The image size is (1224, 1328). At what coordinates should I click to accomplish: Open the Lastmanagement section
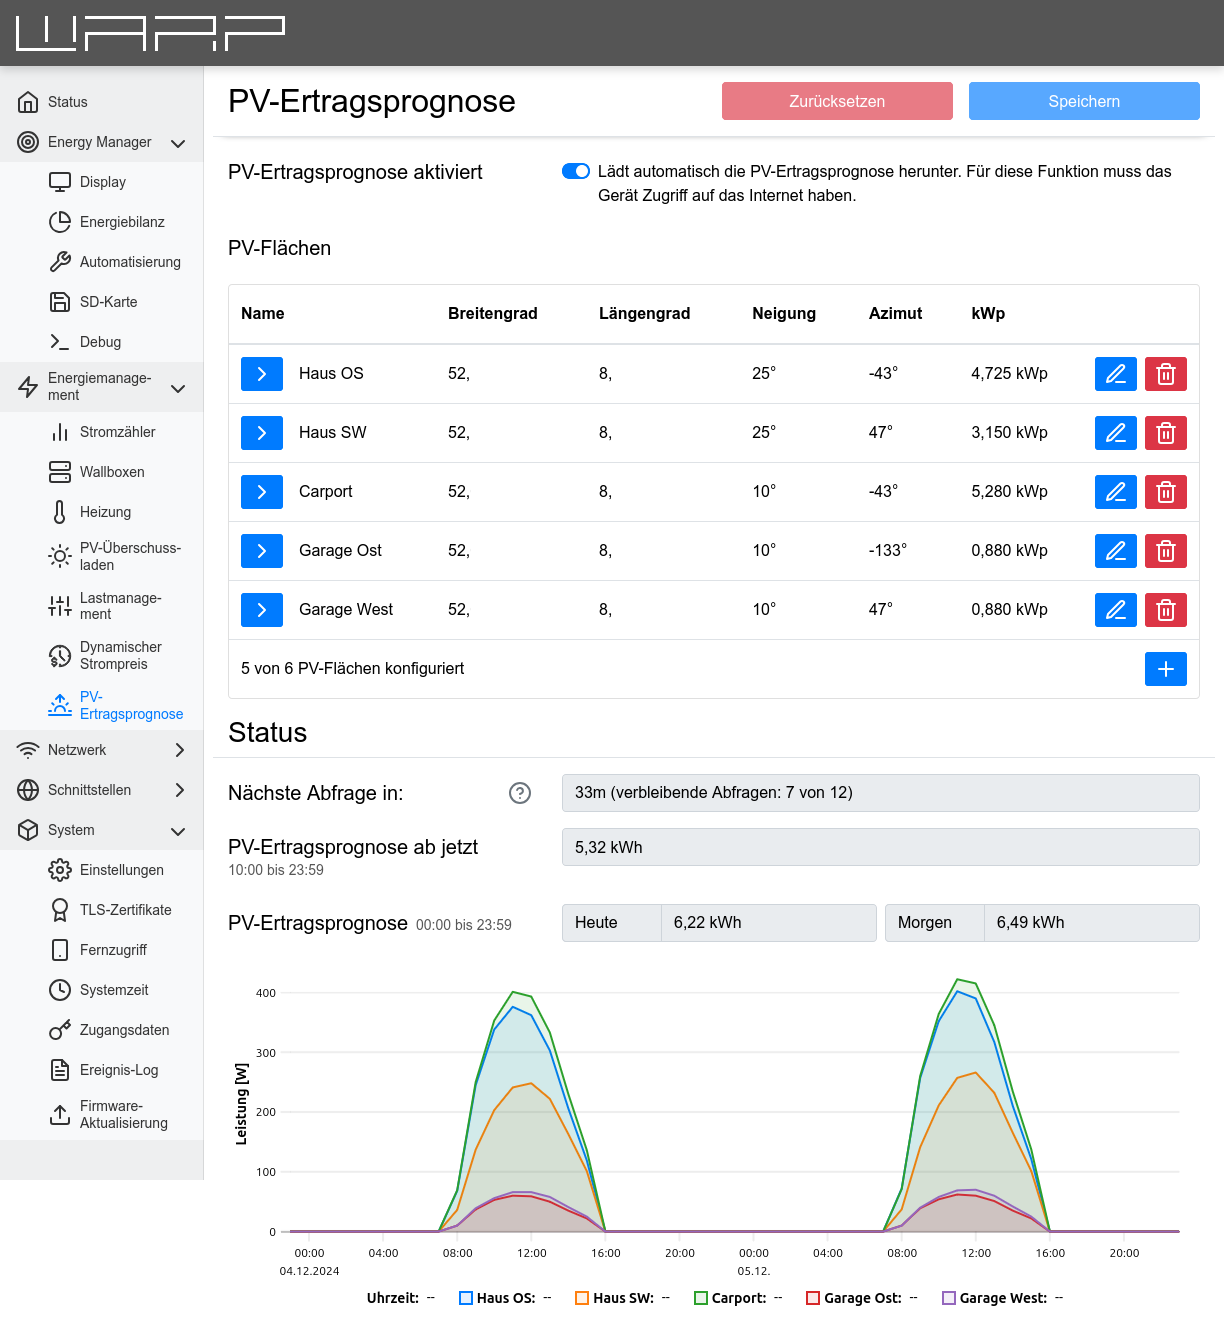click(120, 606)
